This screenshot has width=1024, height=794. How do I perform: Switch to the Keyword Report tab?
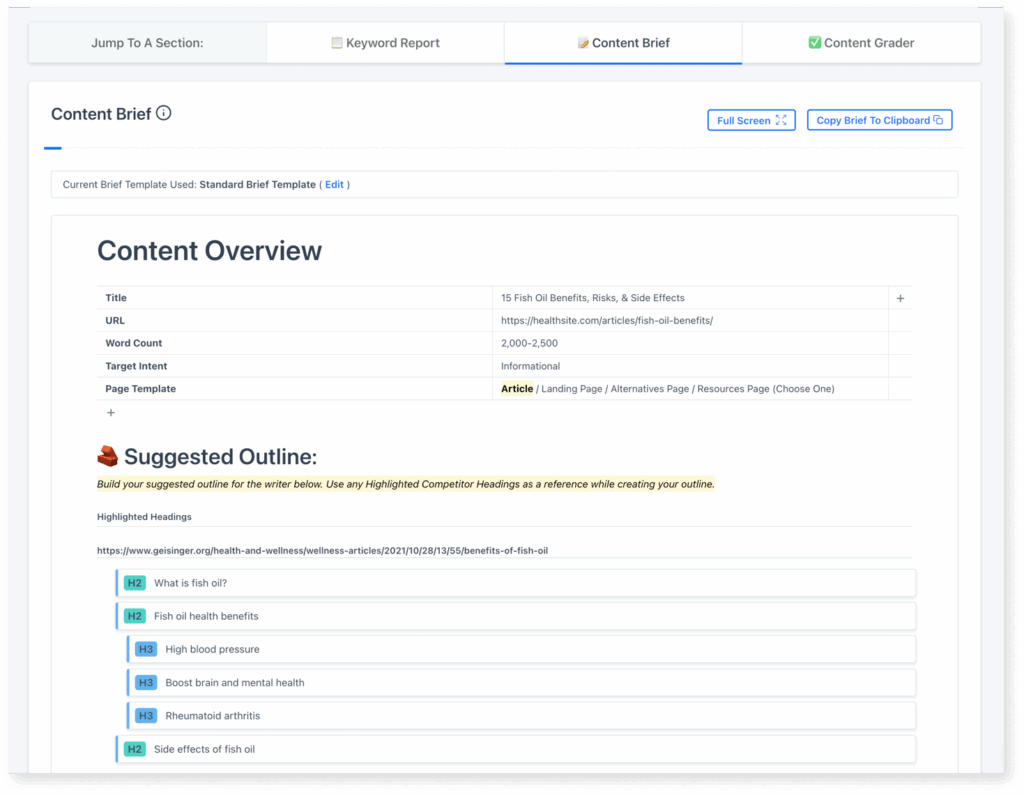coord(385,42)
